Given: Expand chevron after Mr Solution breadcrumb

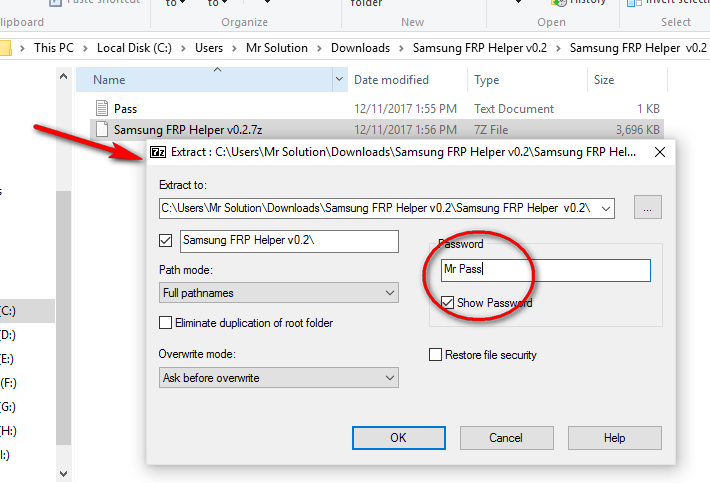Looking at the screenshot, I should [x=319, y=48].
